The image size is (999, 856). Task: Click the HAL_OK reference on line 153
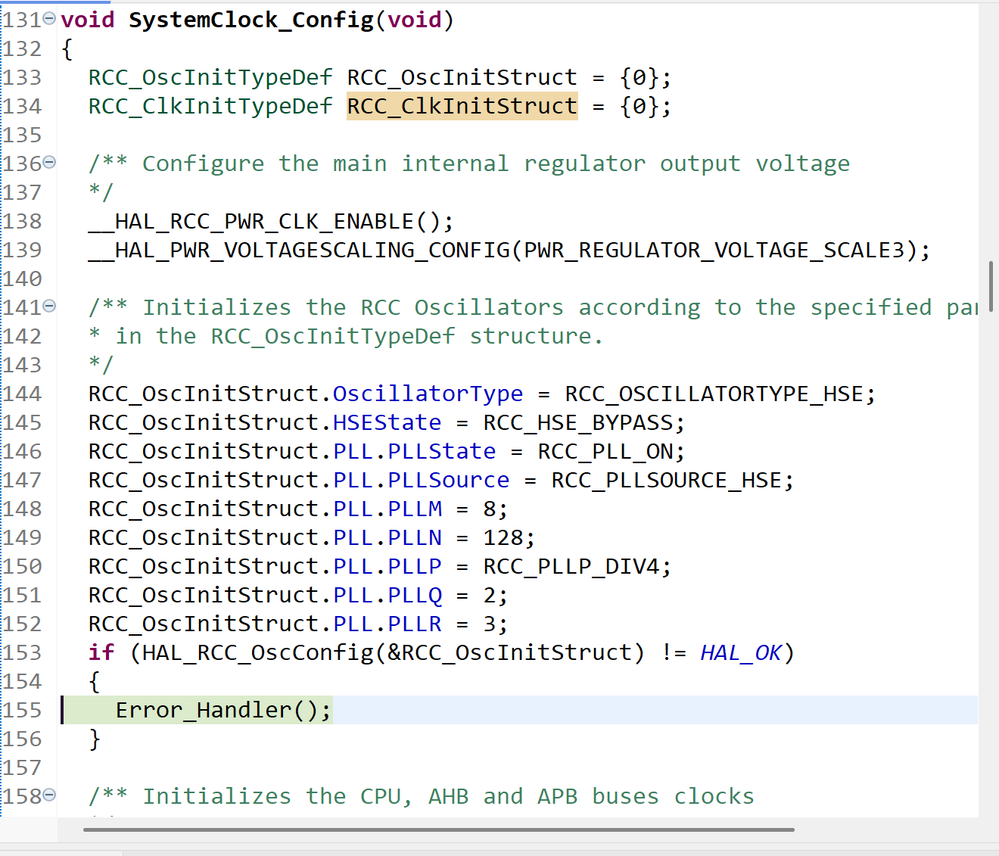740,652
